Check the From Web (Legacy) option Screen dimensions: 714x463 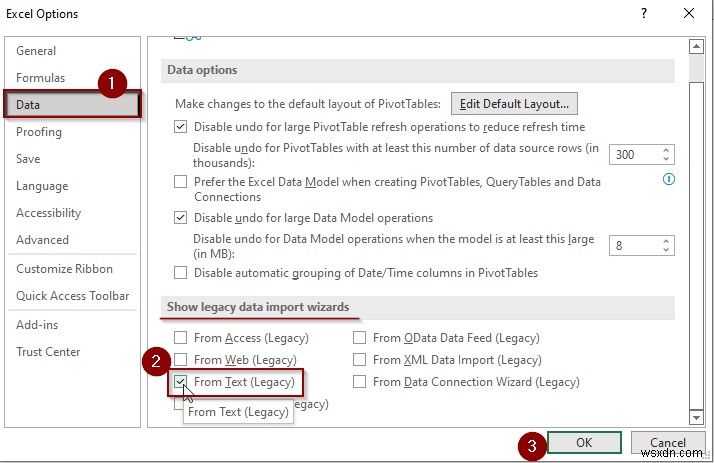click(181, 360)
